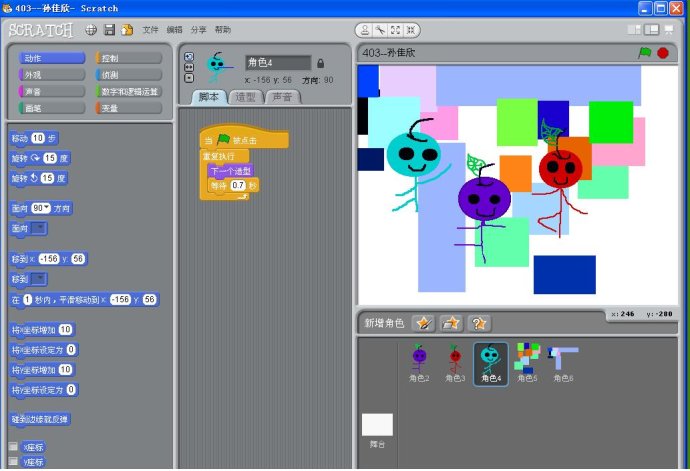Click the green flag to start
The image size is (690, 471).
pos(645,53)
